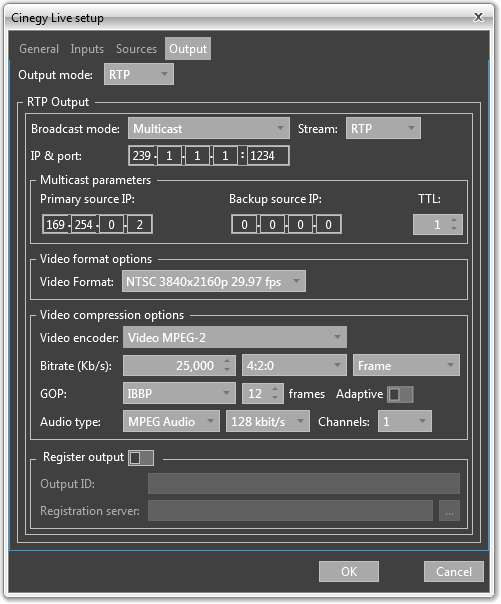Go to the Sources tab

136,49
